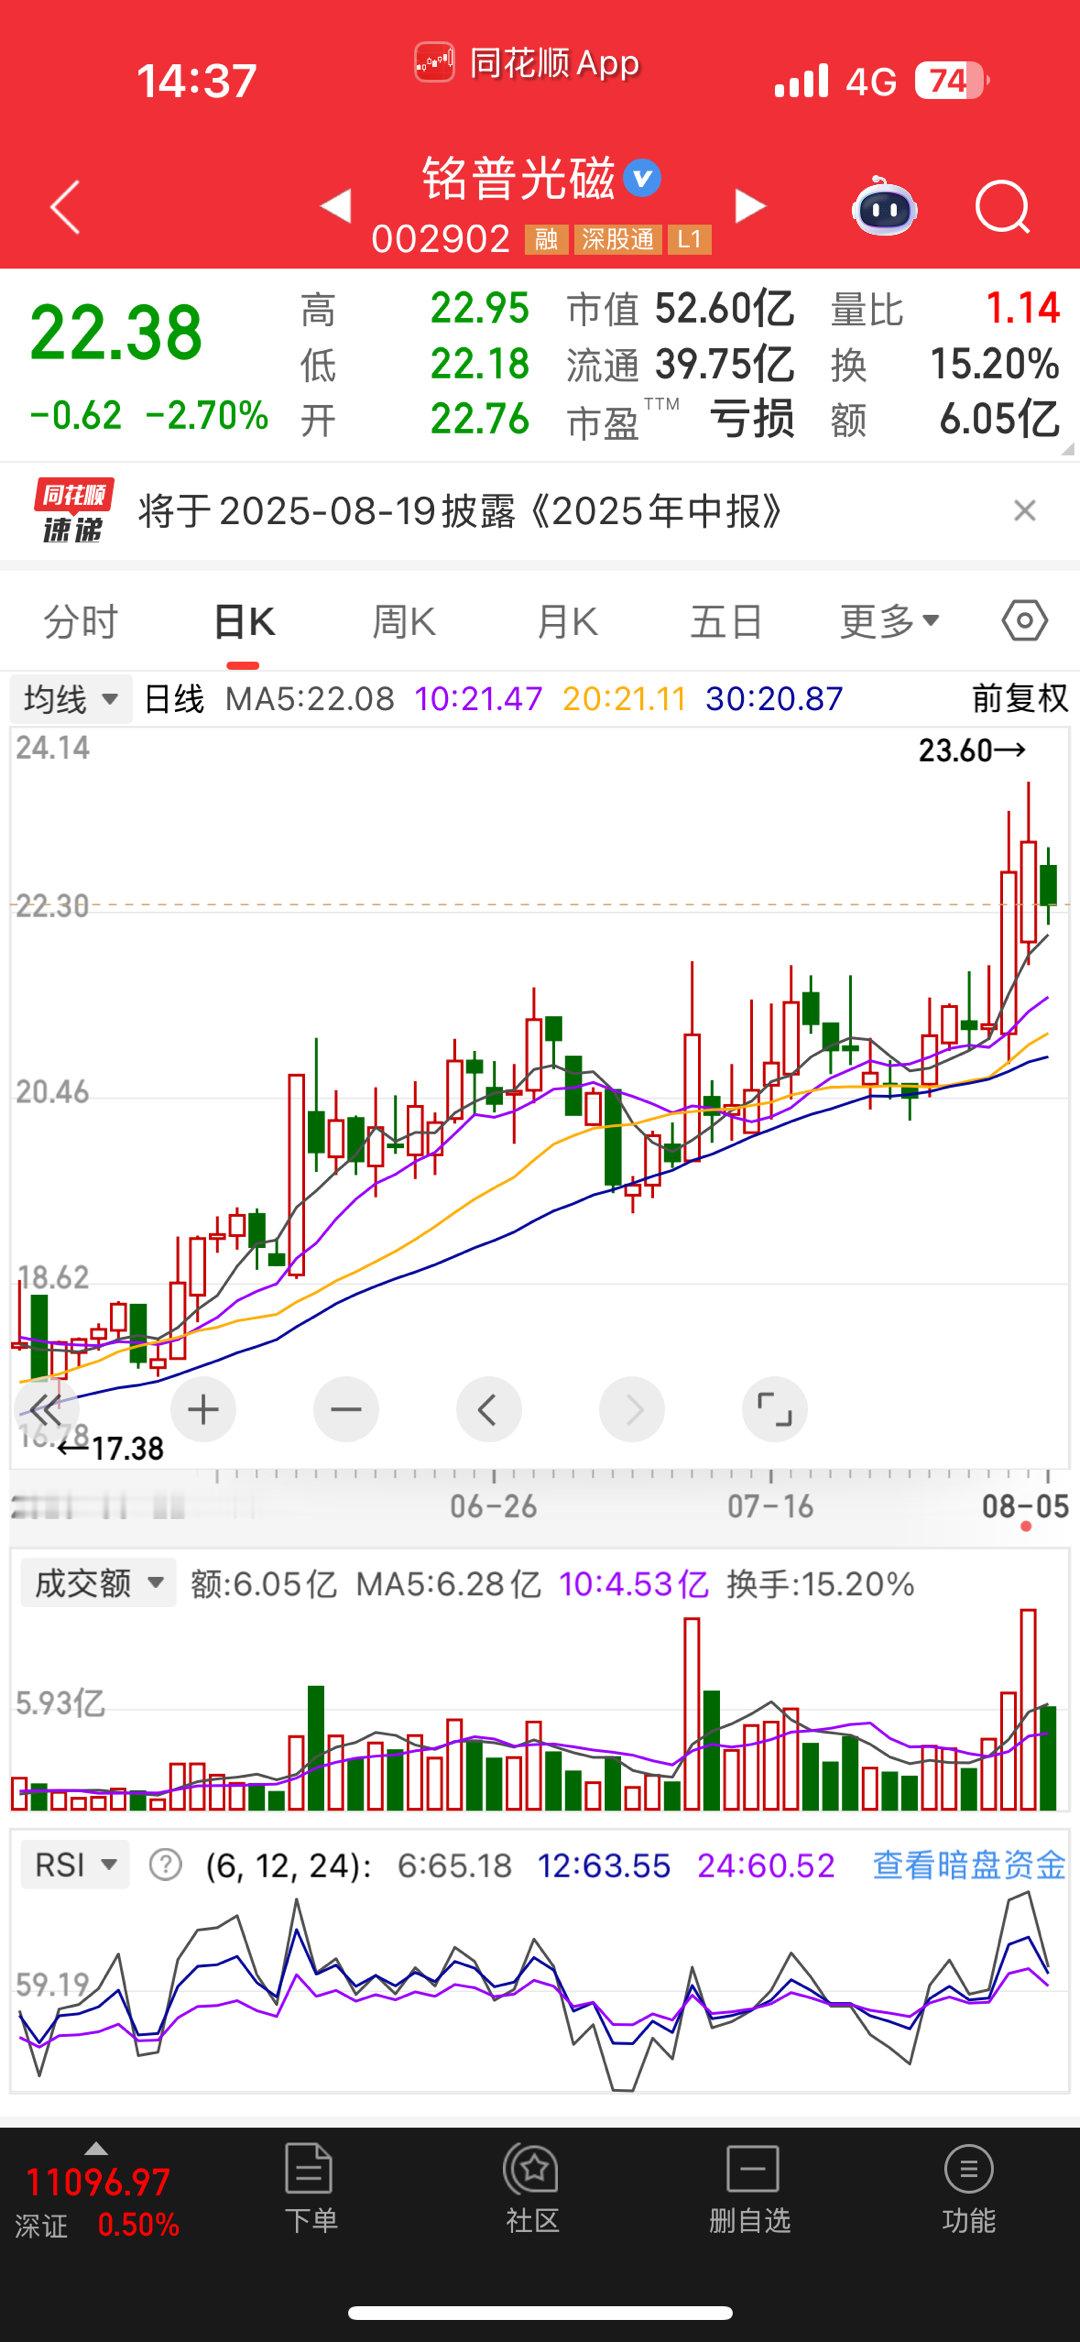Open the AI robot assistant
The image size is (1080, 2342).
885,207
